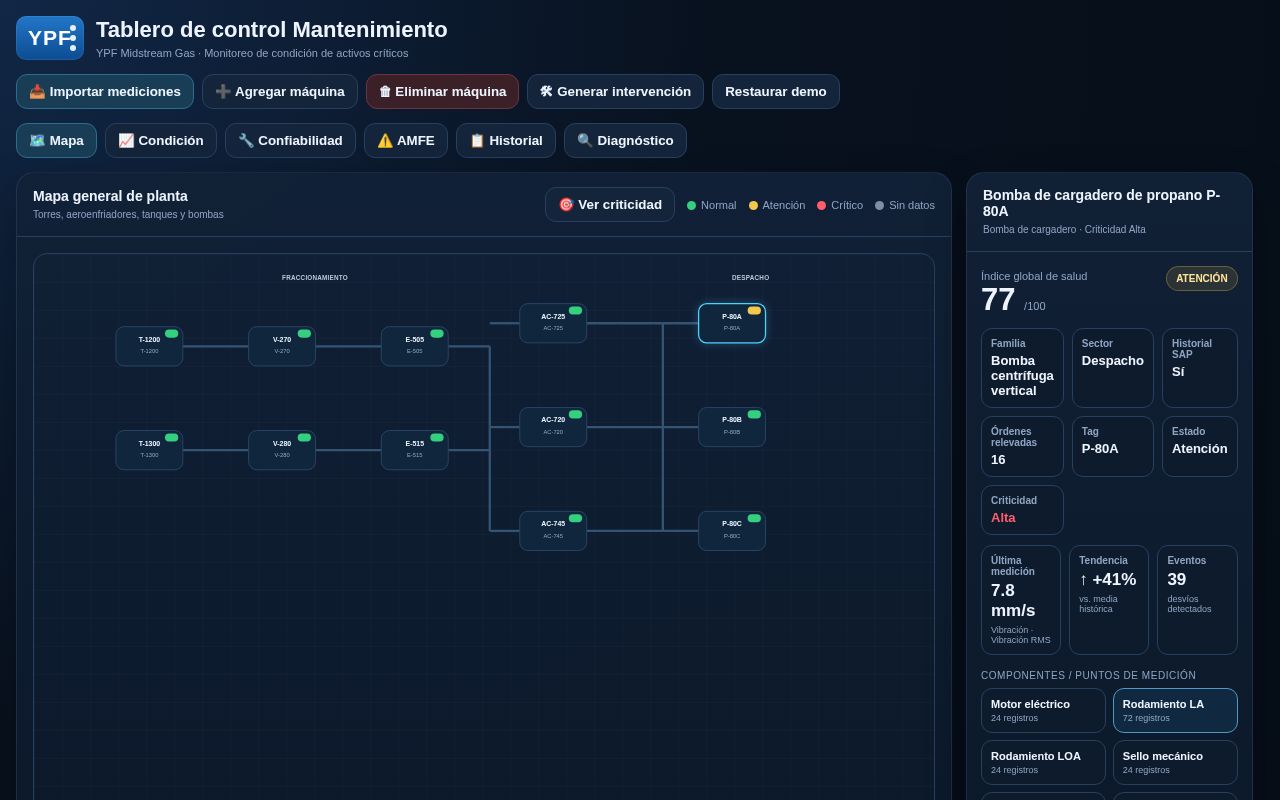
Task: Click the Sin datos legend entry
Action: [x=905, y=205]
